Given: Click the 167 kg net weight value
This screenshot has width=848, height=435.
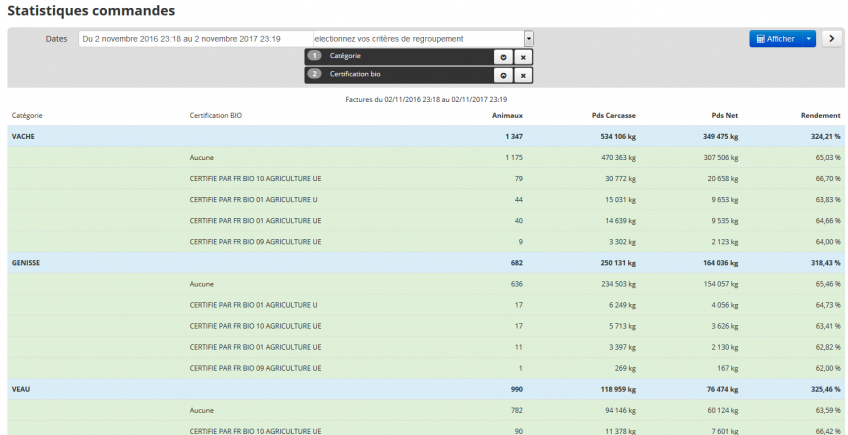Looking at the screenshot, I should (728, 368).
